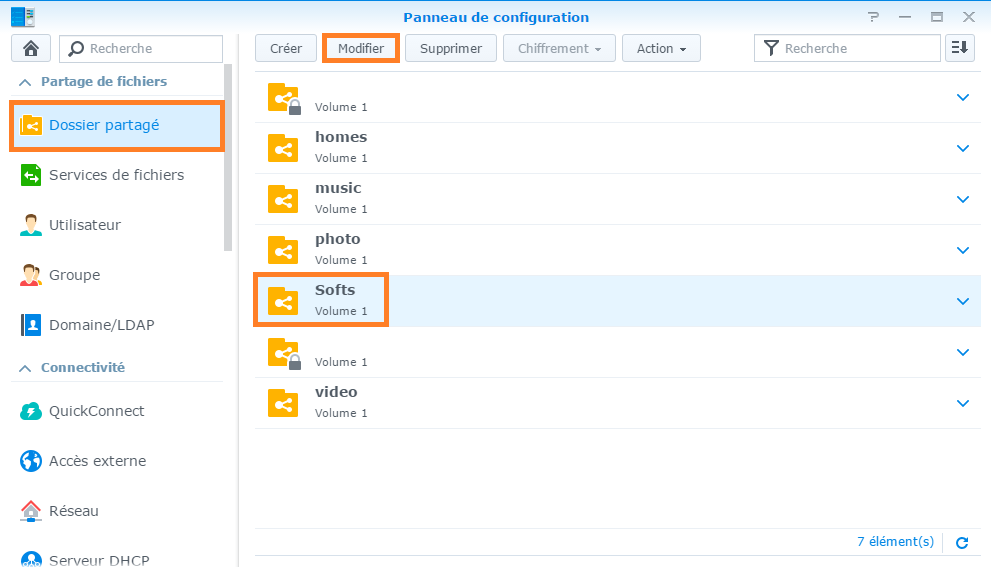This screenshot has width=991, height=567.
Task: Click the help question mark icon
Action: point(873,17)
